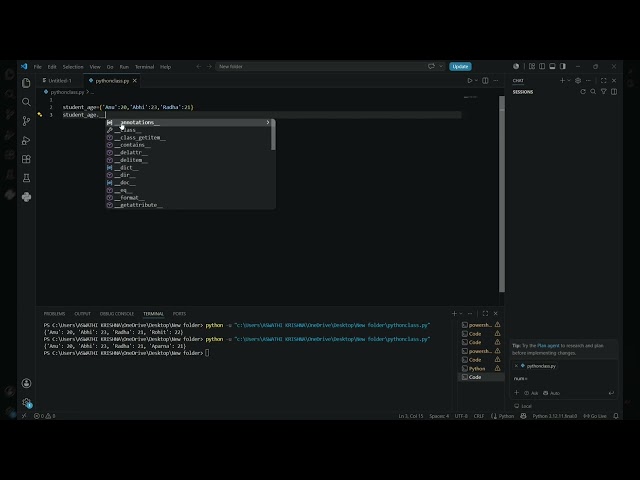
Task: Switch to the PROBLEMS panel tab
Action: coord(54,313)
